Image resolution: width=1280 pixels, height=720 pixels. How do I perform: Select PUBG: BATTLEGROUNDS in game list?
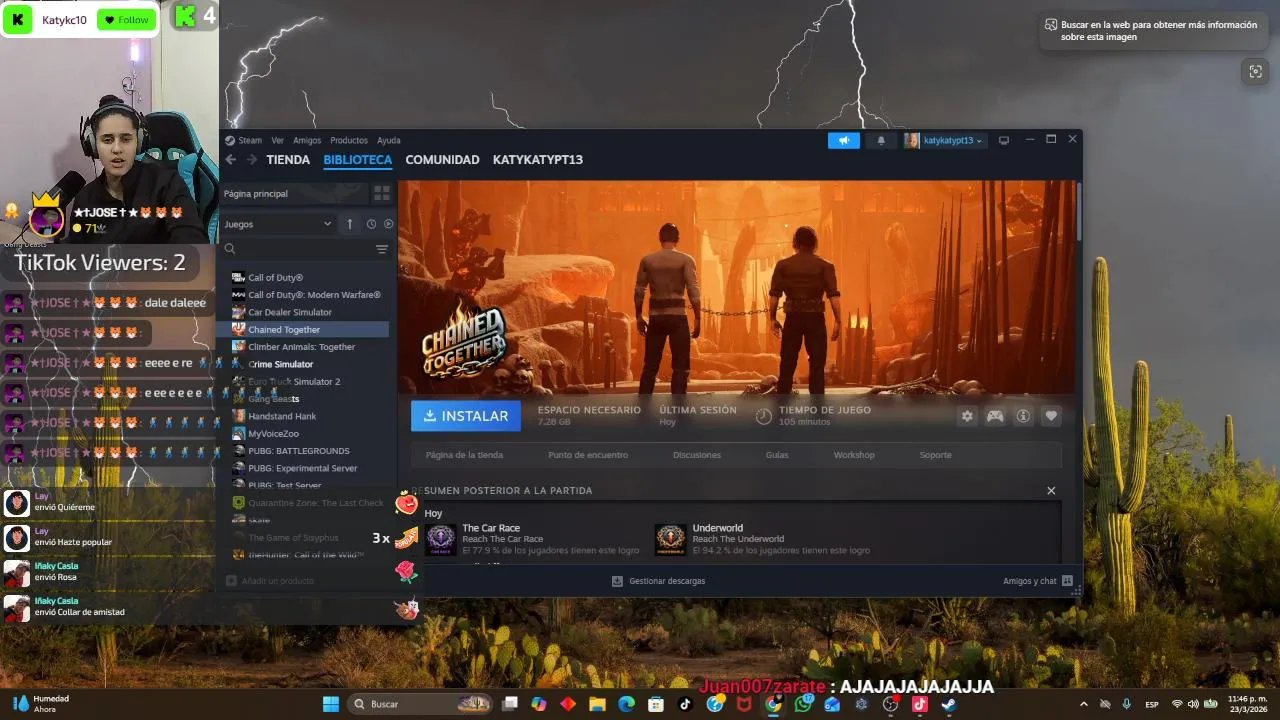point(299,451)
